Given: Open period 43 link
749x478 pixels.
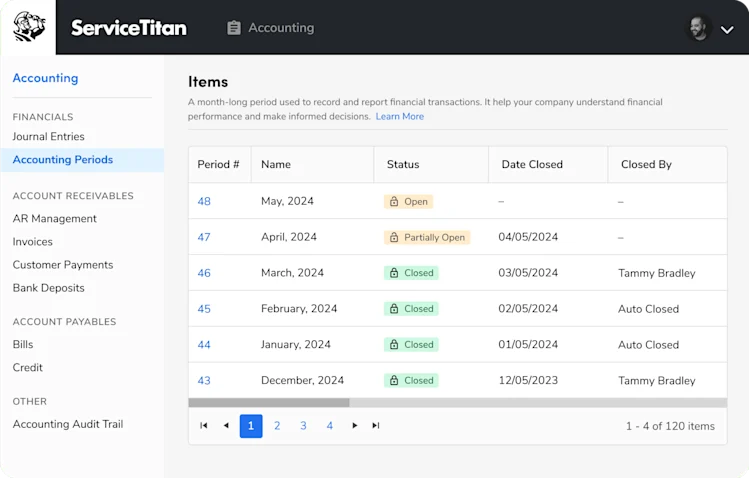Looking at the screenshot, I should 204,381.
